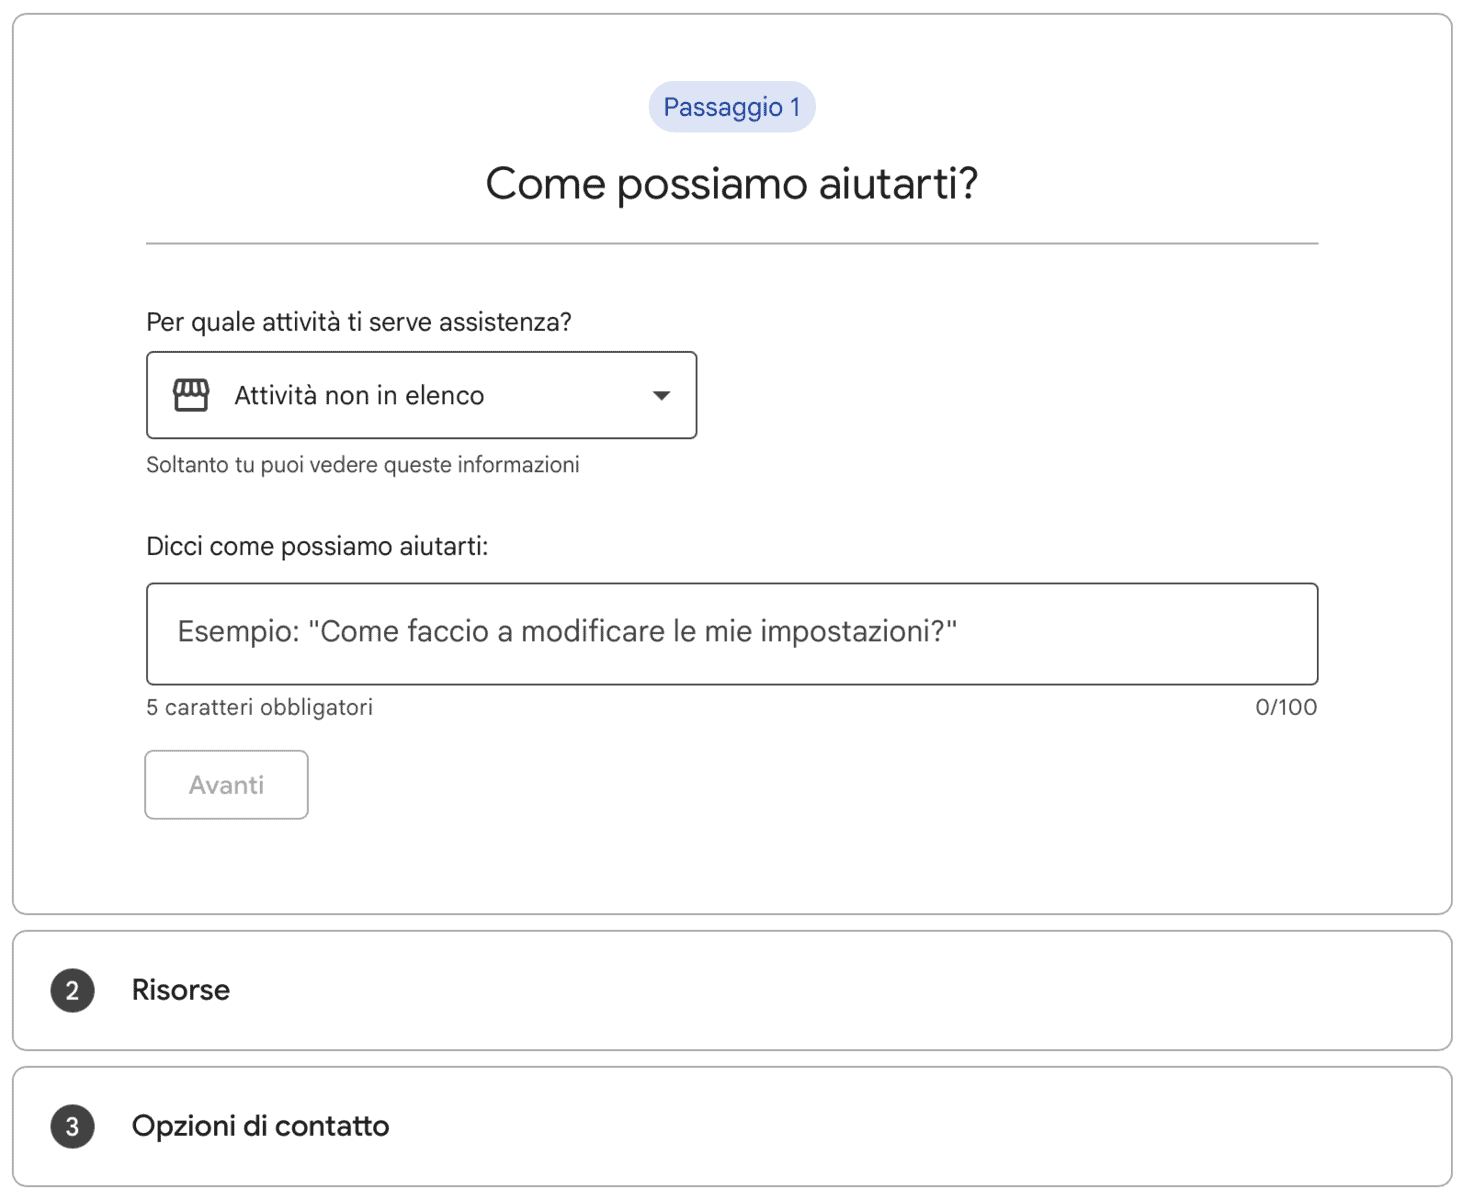Click the 'Passaggio 1' badge
This screenshot has width=1463, height=1200.
click(732, 107)
